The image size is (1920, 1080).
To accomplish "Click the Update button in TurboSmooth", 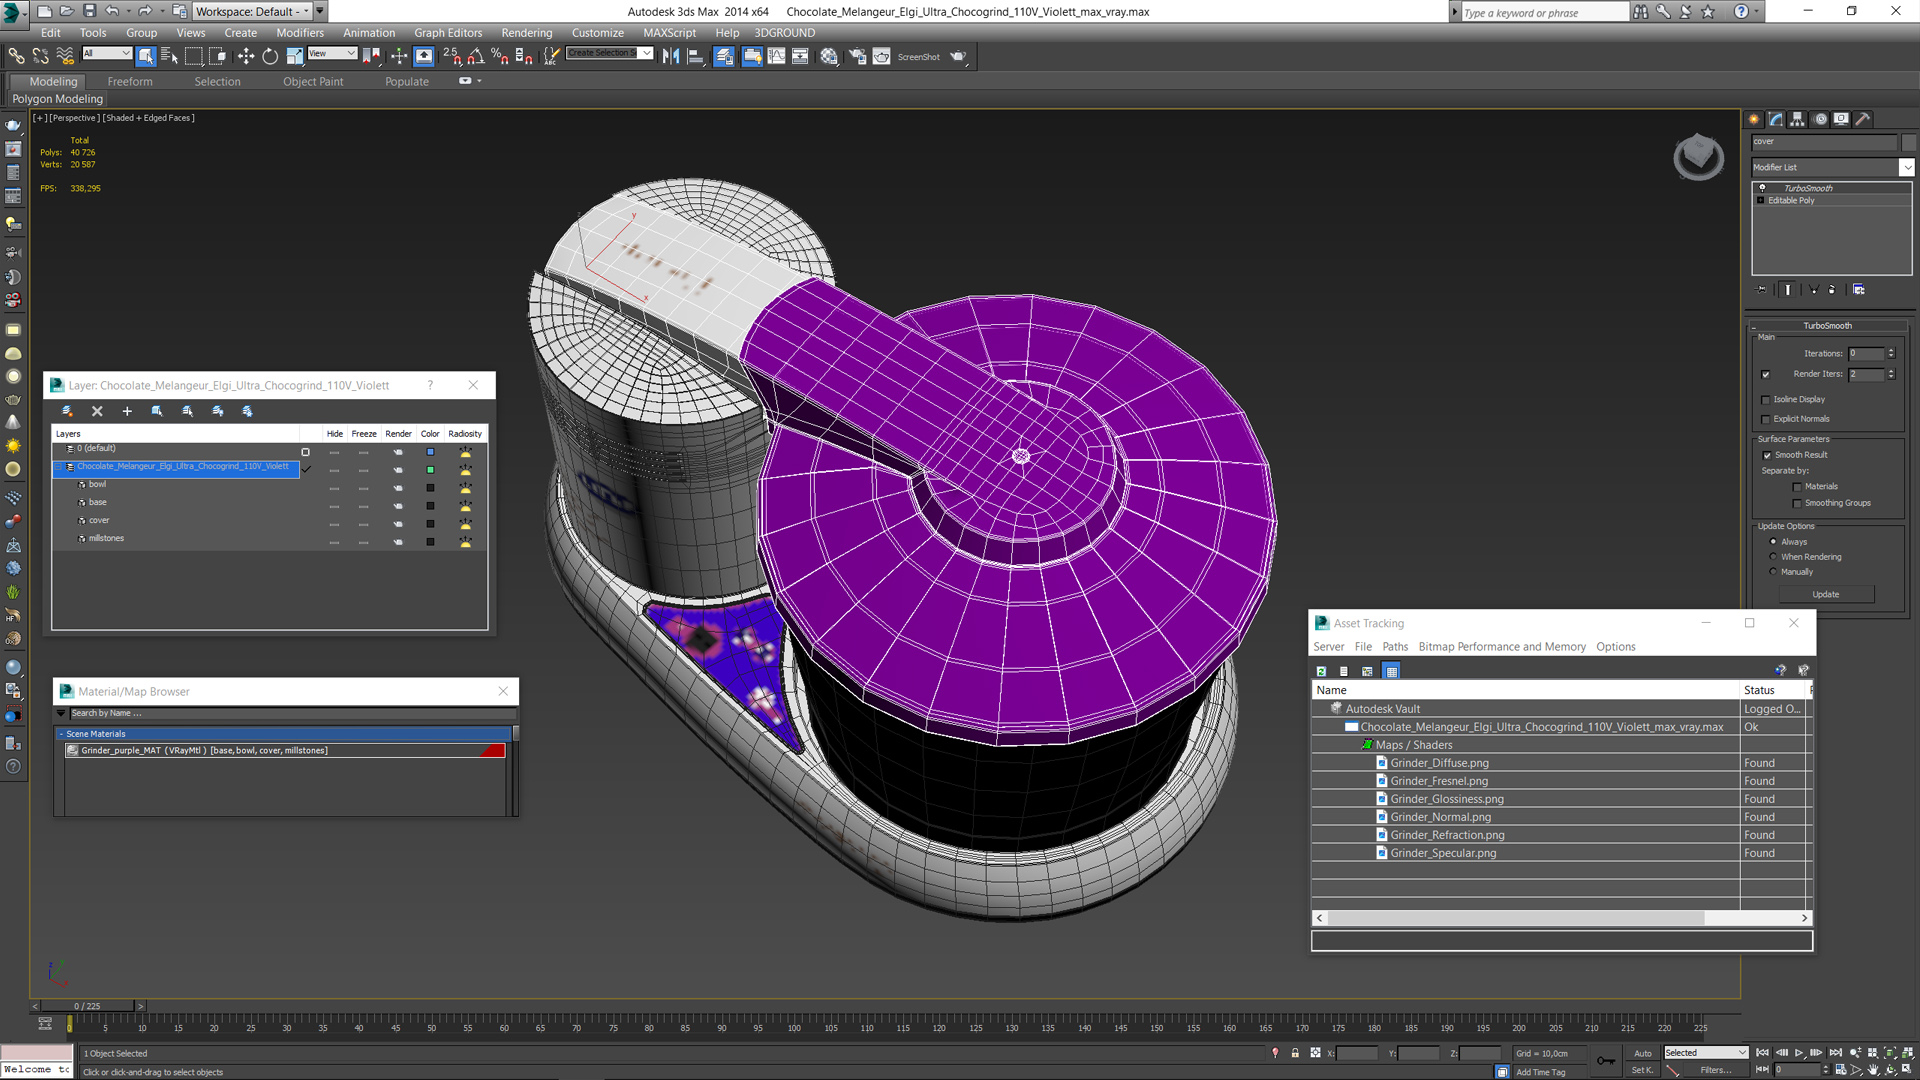I will click(1826, 595).
